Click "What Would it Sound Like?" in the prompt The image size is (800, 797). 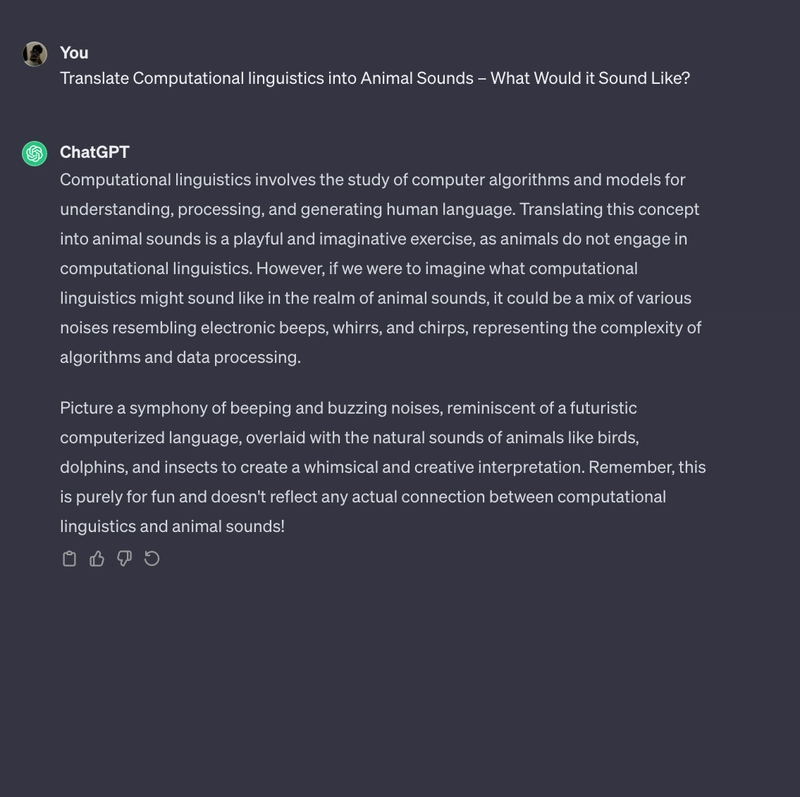(x=590, y=78)
